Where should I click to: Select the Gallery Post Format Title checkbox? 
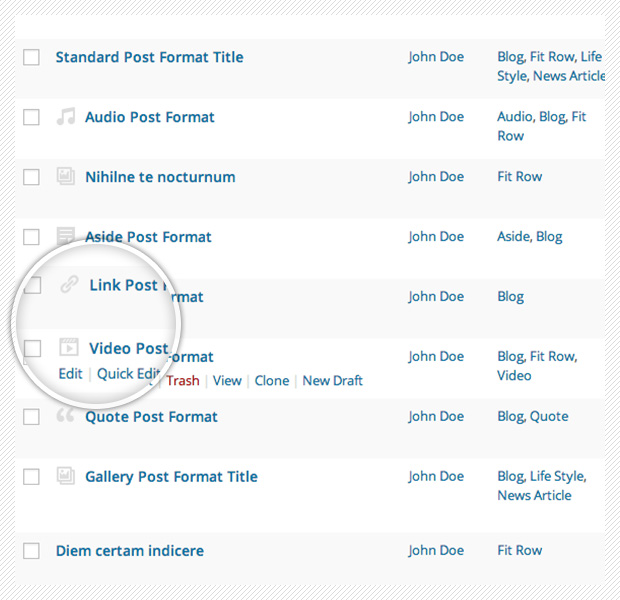tap(31, 477)
